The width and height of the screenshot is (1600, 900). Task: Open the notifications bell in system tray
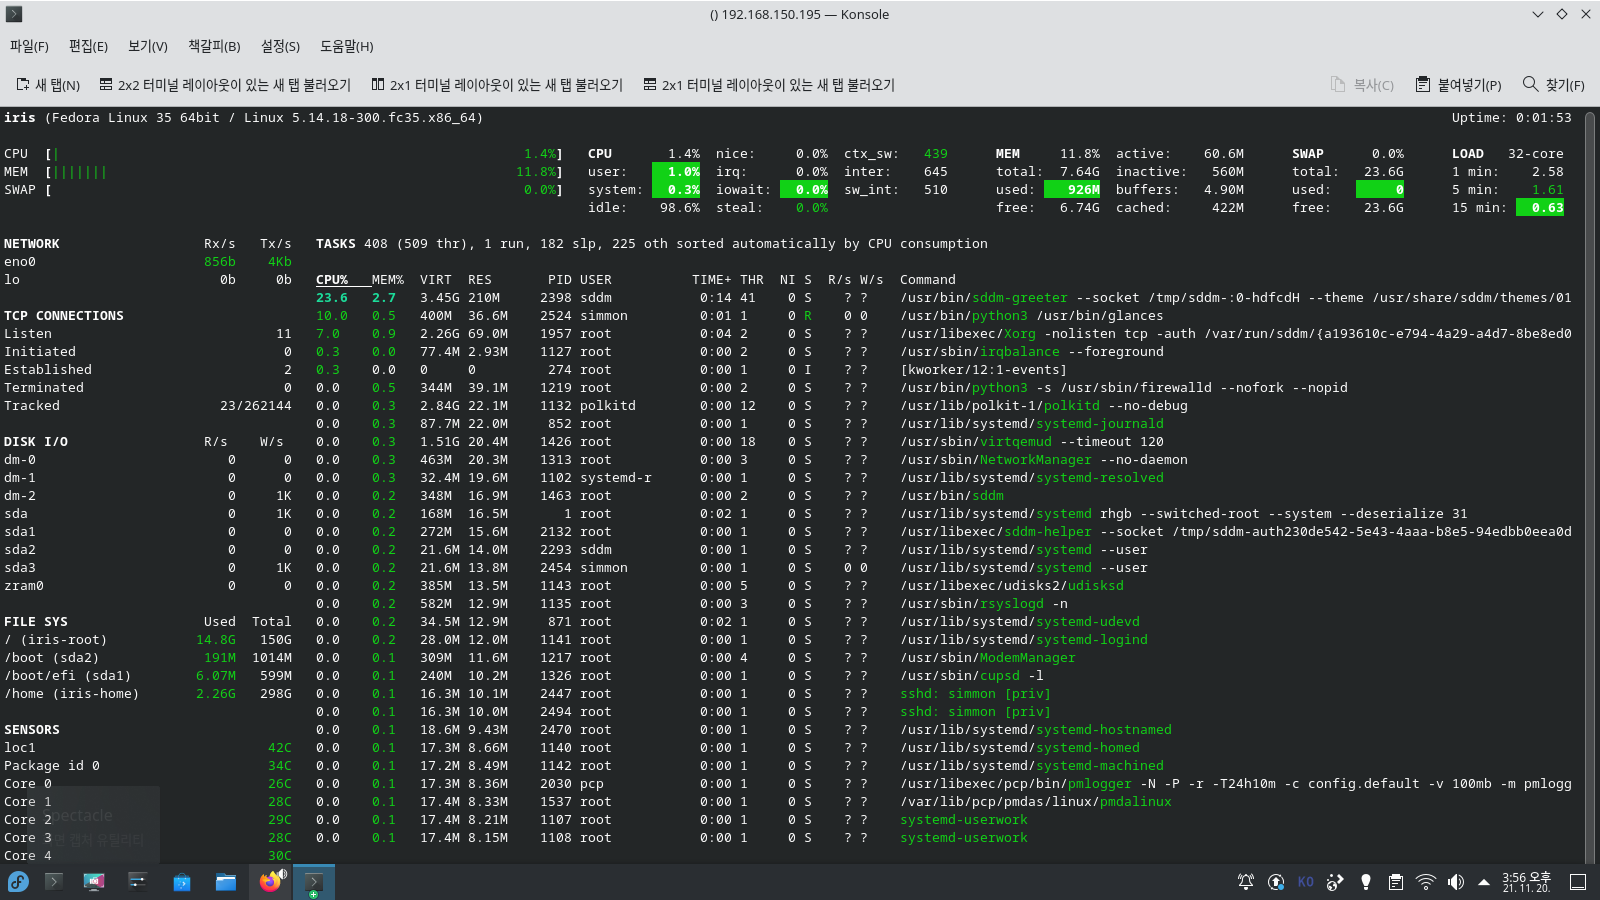click(x=1246, y=882)
